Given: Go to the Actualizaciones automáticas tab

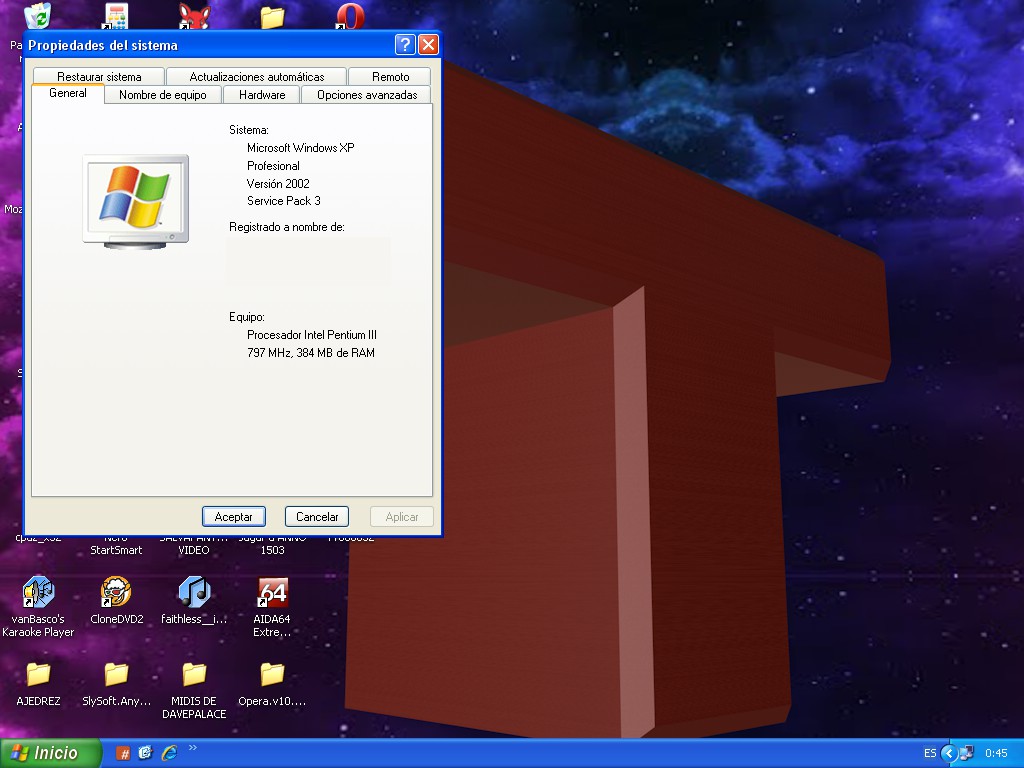Looking at the screenshot, I should (257, 77).
